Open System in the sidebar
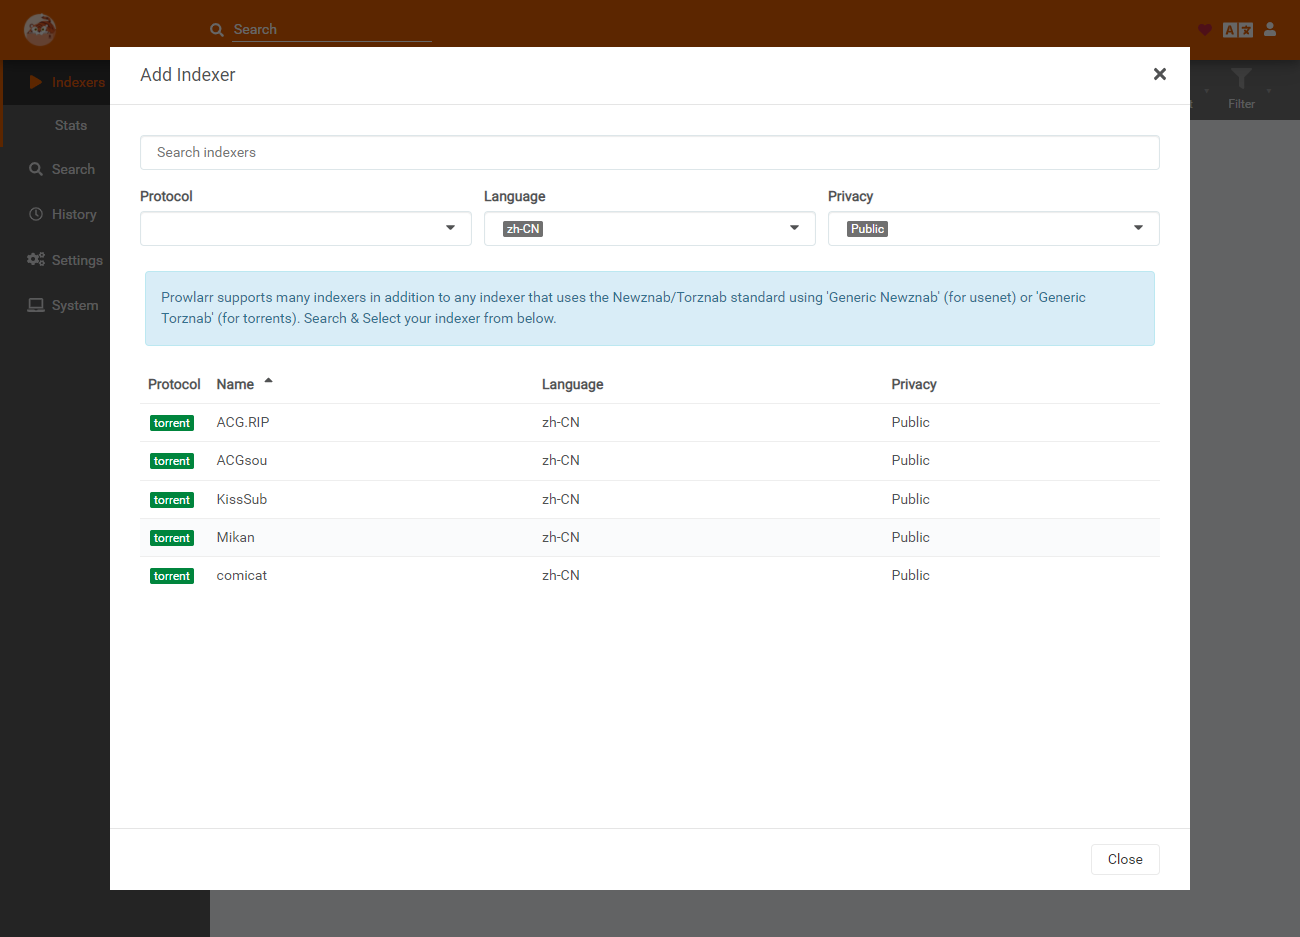 [x=75, y=305]
